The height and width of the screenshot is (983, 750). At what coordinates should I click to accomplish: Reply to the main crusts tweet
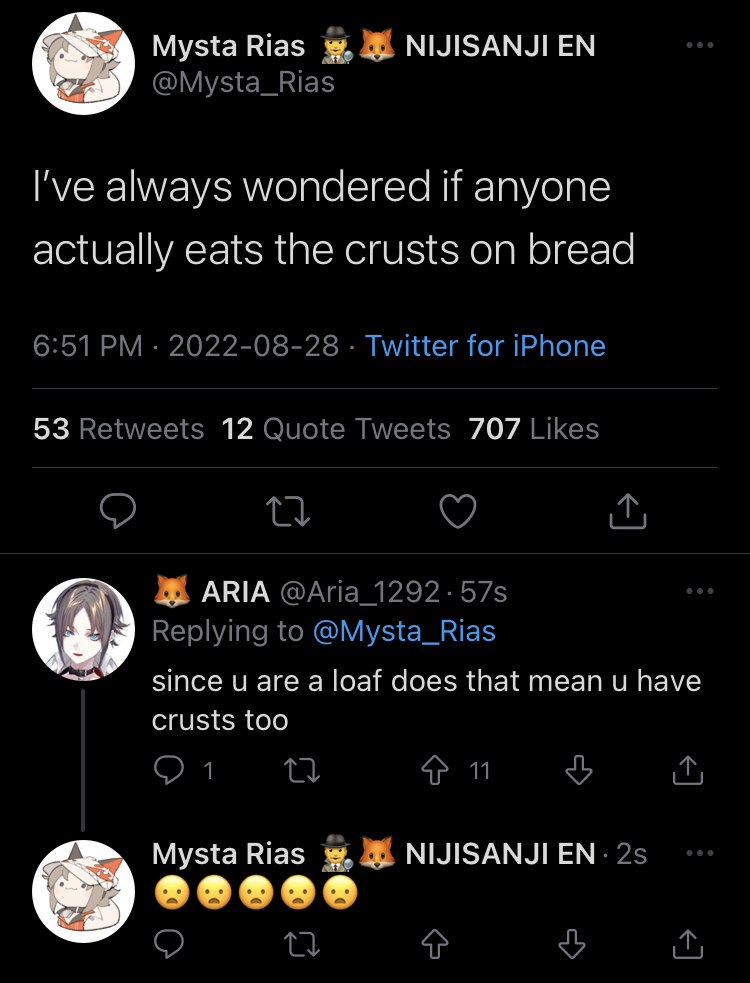click(x=119, y=512)
